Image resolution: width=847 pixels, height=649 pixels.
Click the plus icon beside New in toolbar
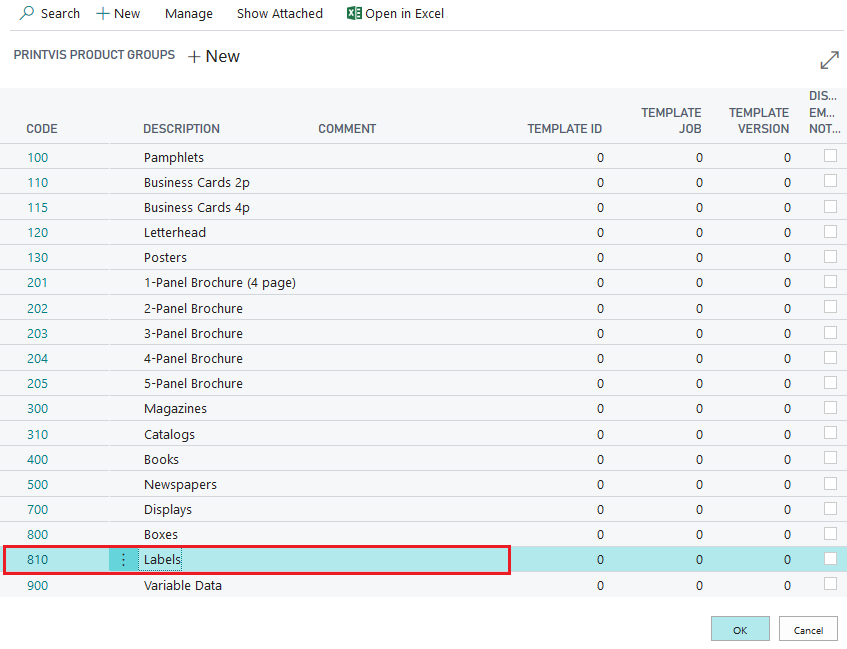point(102,14)
